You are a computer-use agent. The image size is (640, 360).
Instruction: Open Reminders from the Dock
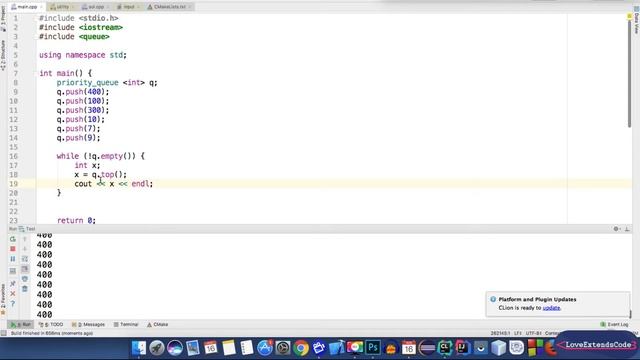(247, 348)
